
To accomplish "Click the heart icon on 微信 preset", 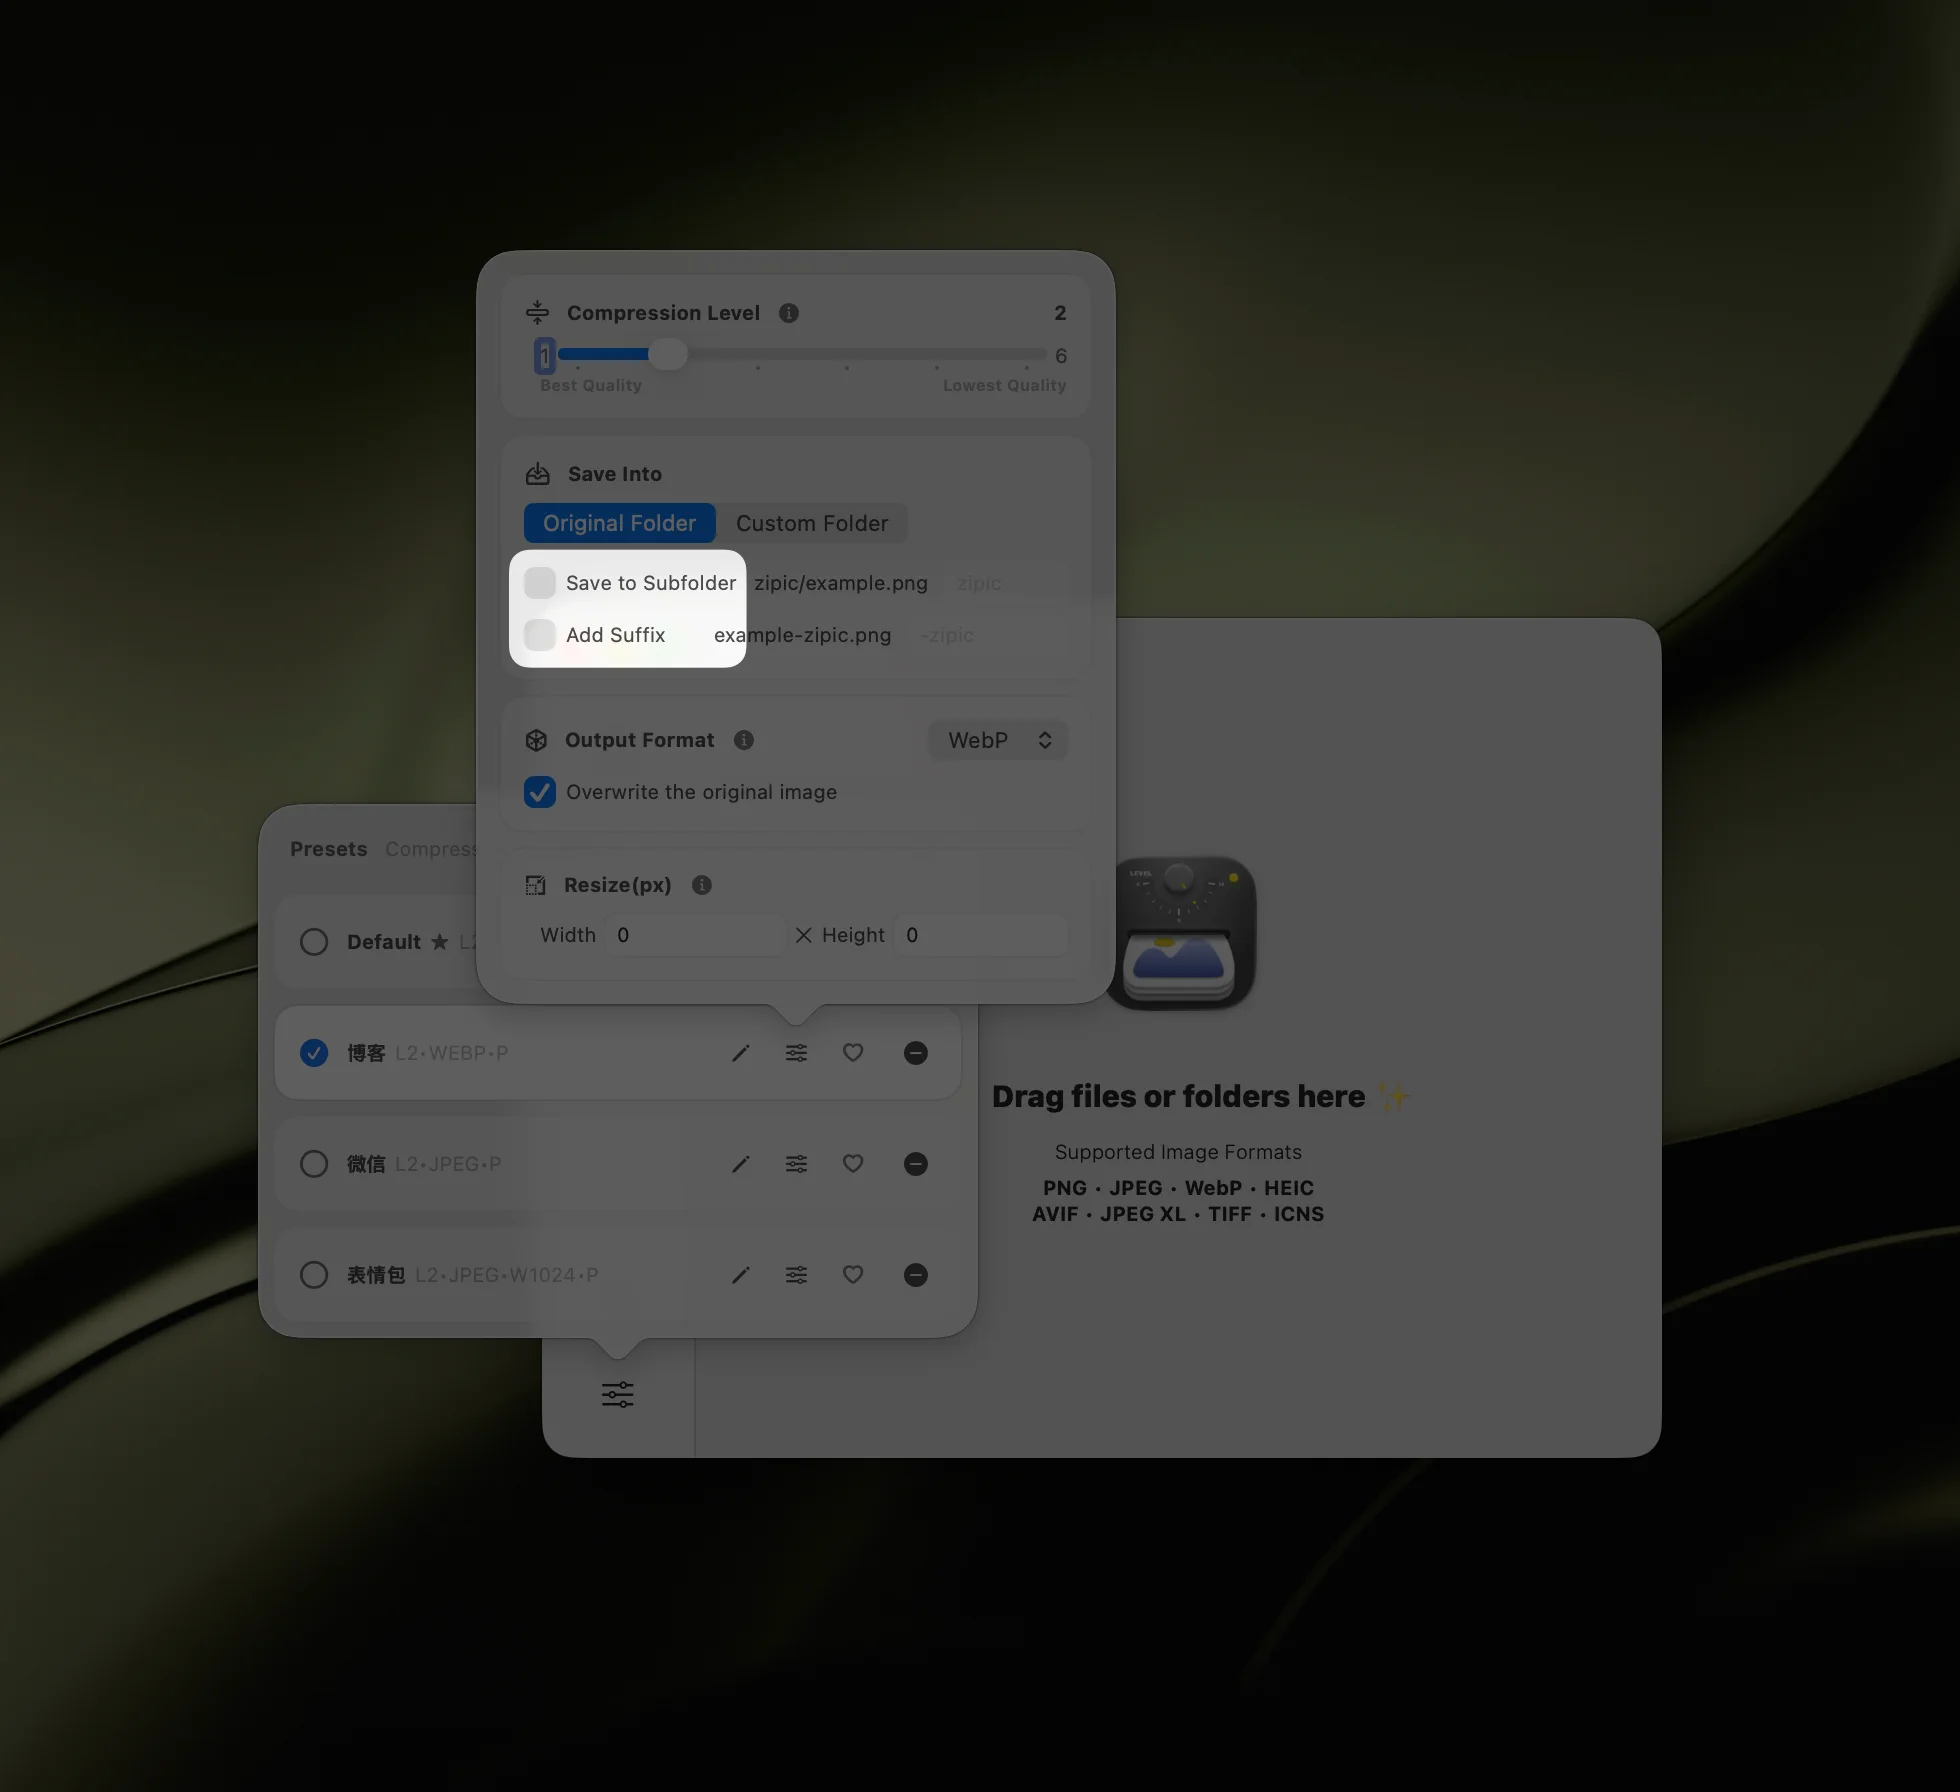I will tap(853, 1164).
